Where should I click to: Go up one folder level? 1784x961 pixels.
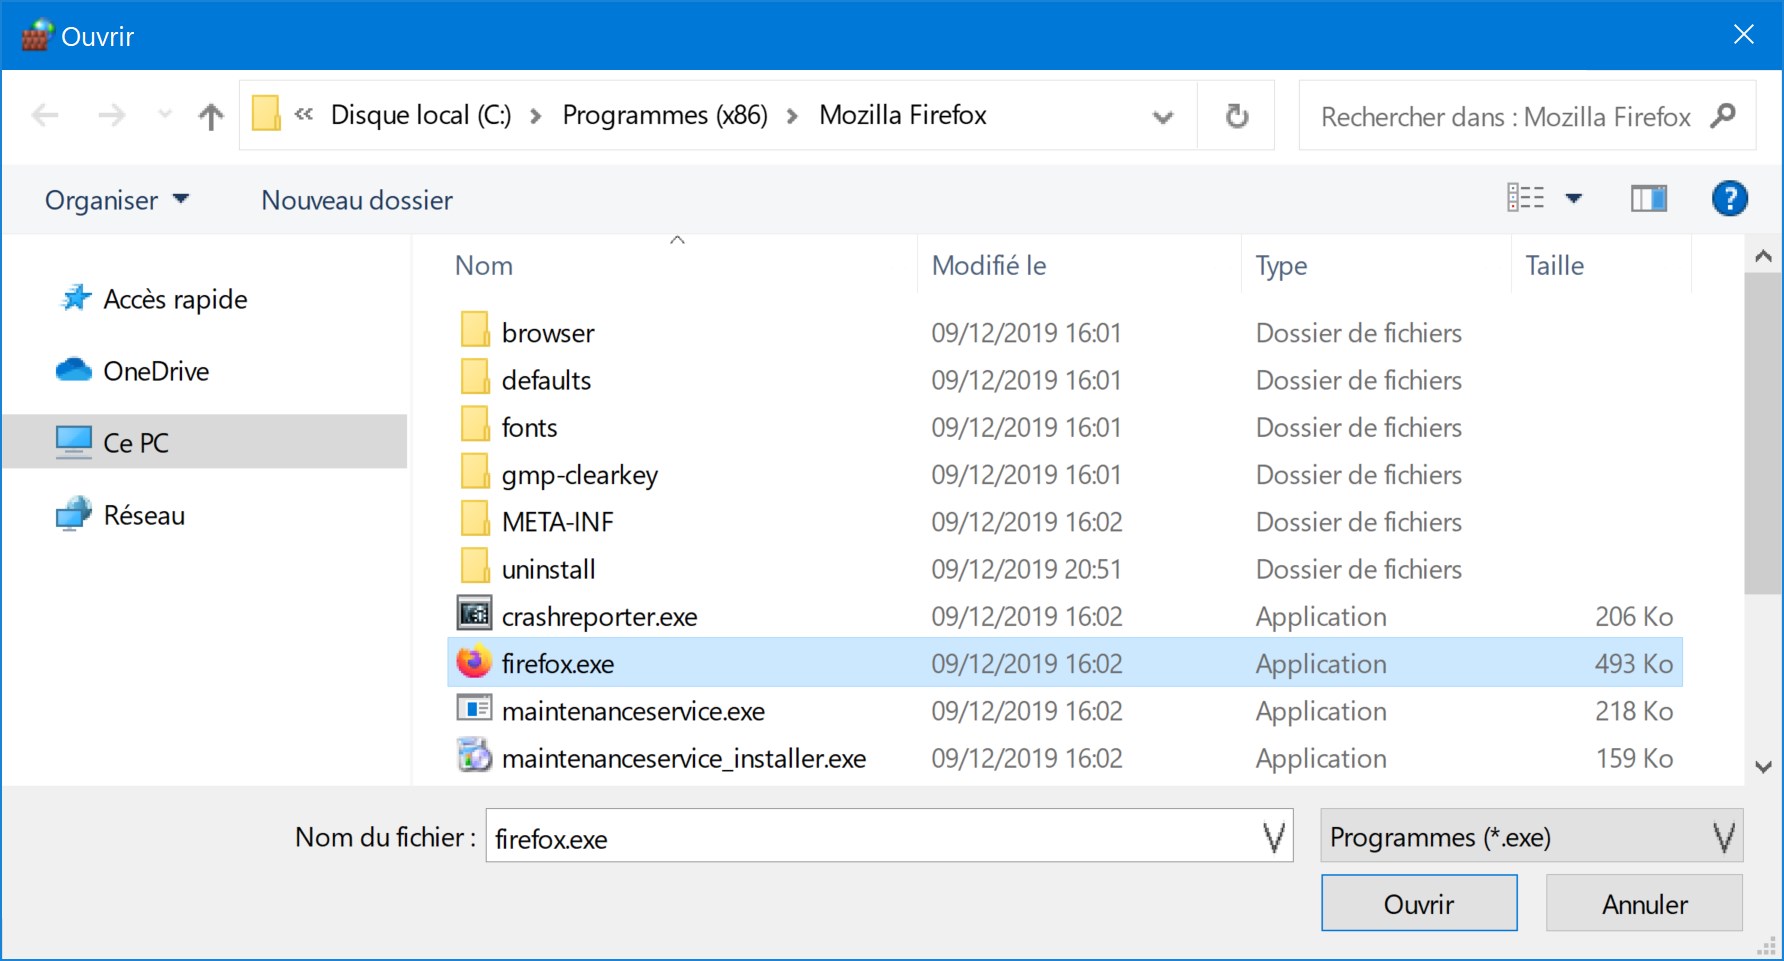pyautogui.click(x=211, y=116)
